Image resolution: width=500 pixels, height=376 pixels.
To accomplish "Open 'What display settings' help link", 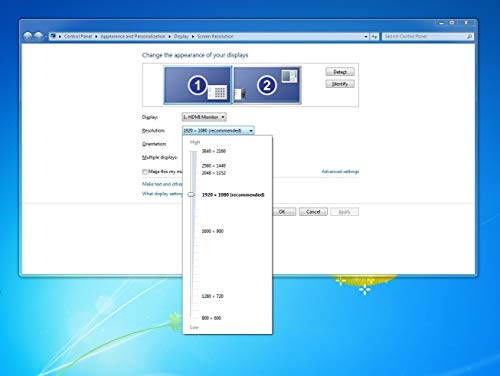I will click(x=162, y=194).
